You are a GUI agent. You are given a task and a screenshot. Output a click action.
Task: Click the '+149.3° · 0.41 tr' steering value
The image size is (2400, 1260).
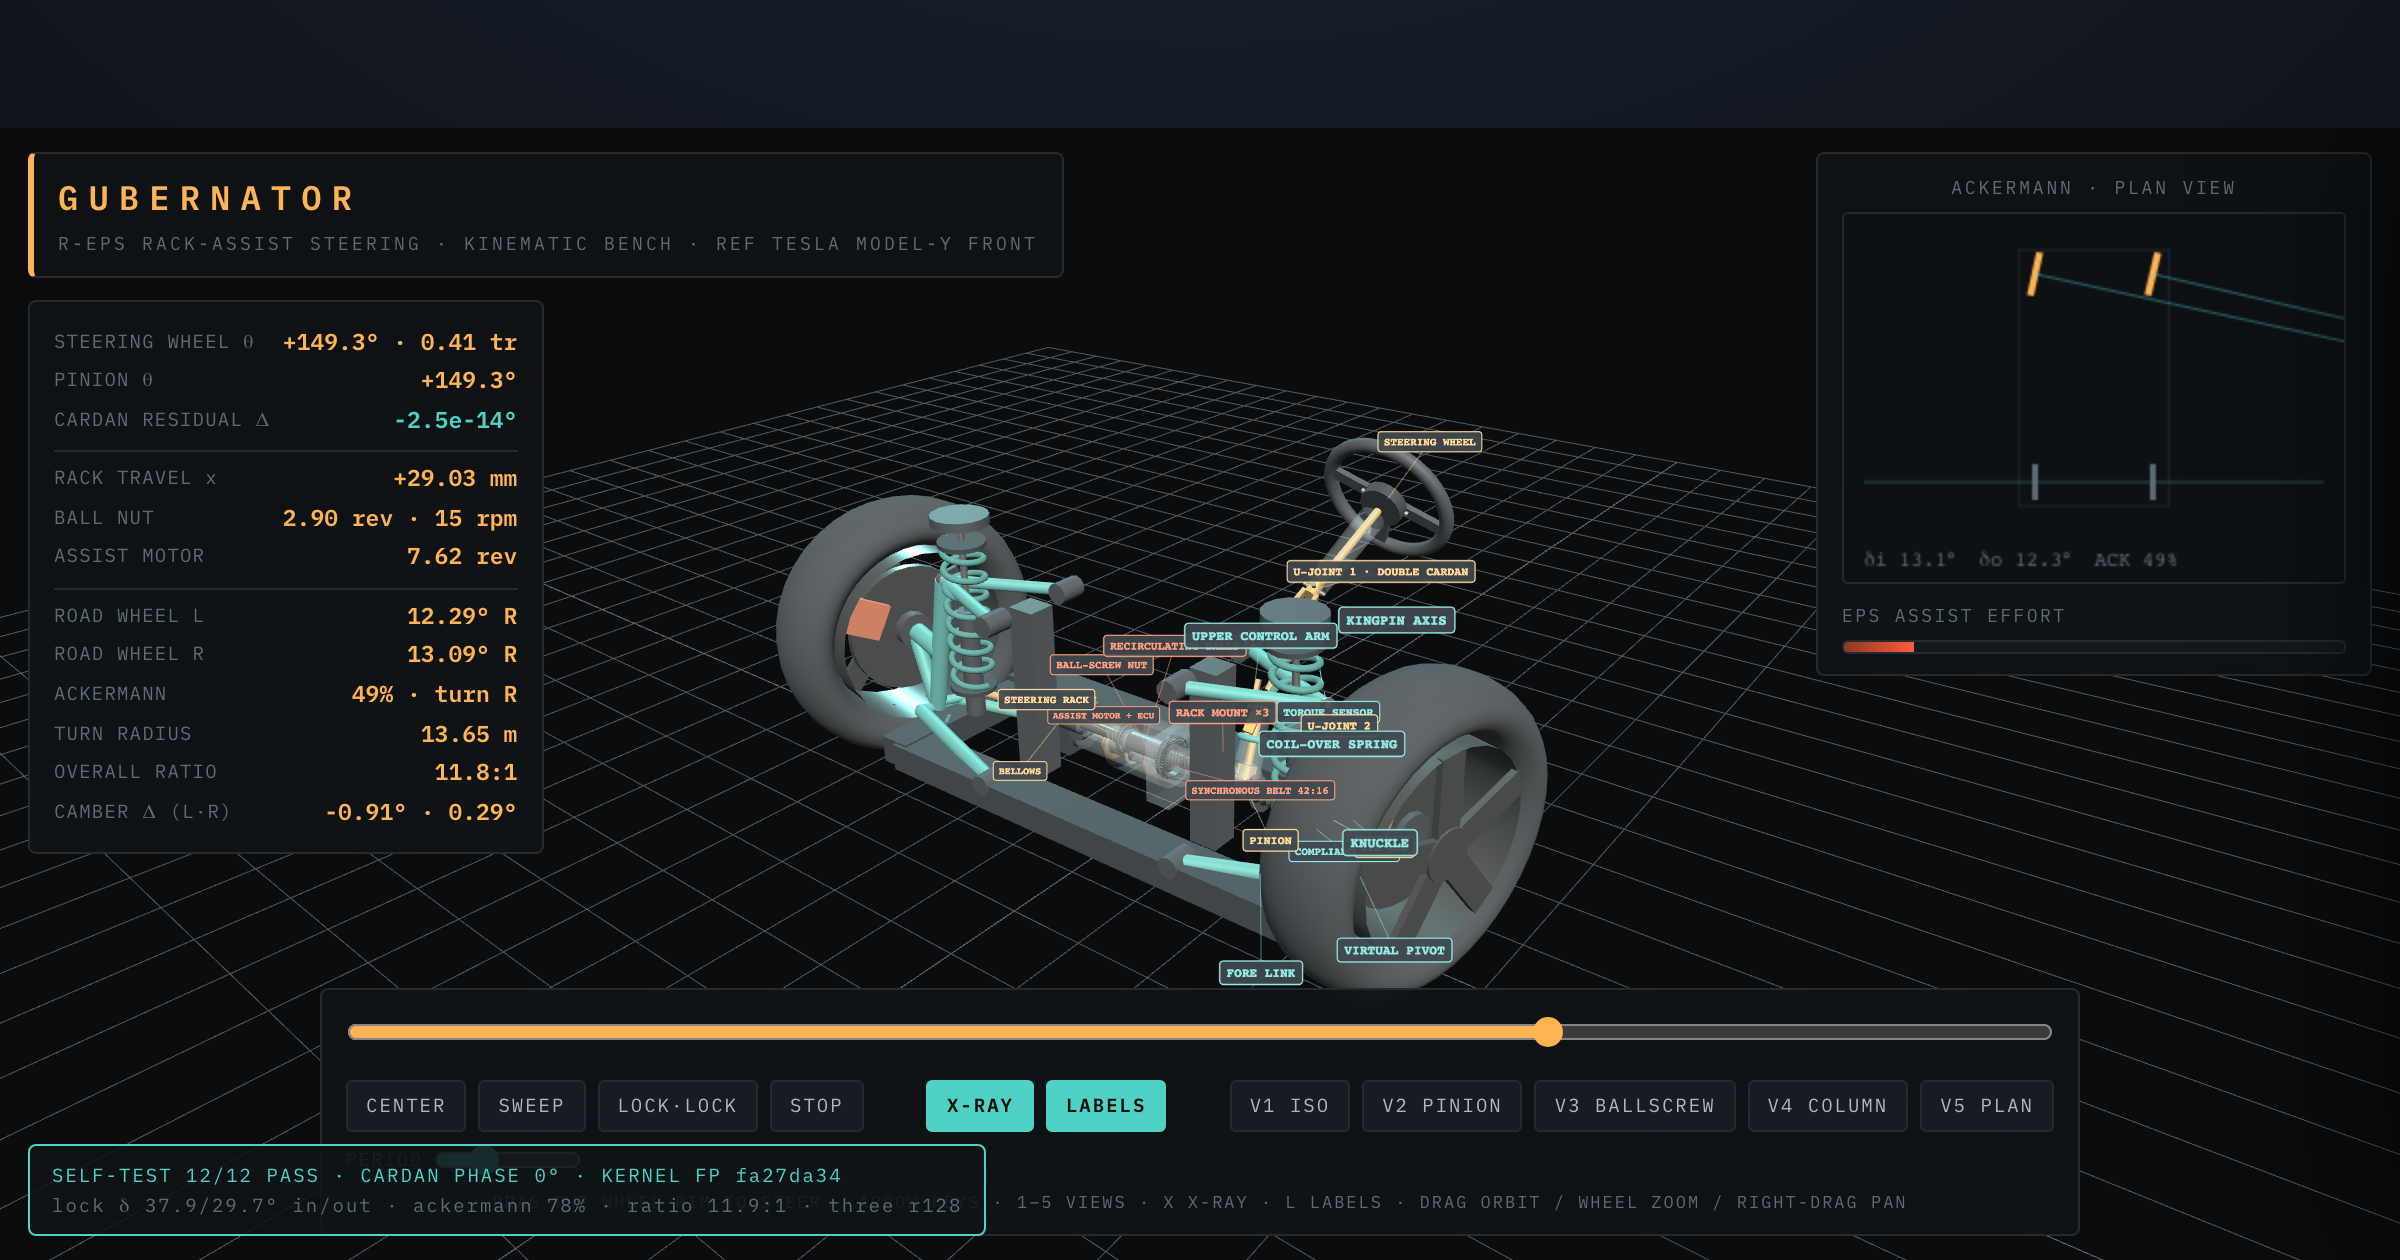pos(399,342)
